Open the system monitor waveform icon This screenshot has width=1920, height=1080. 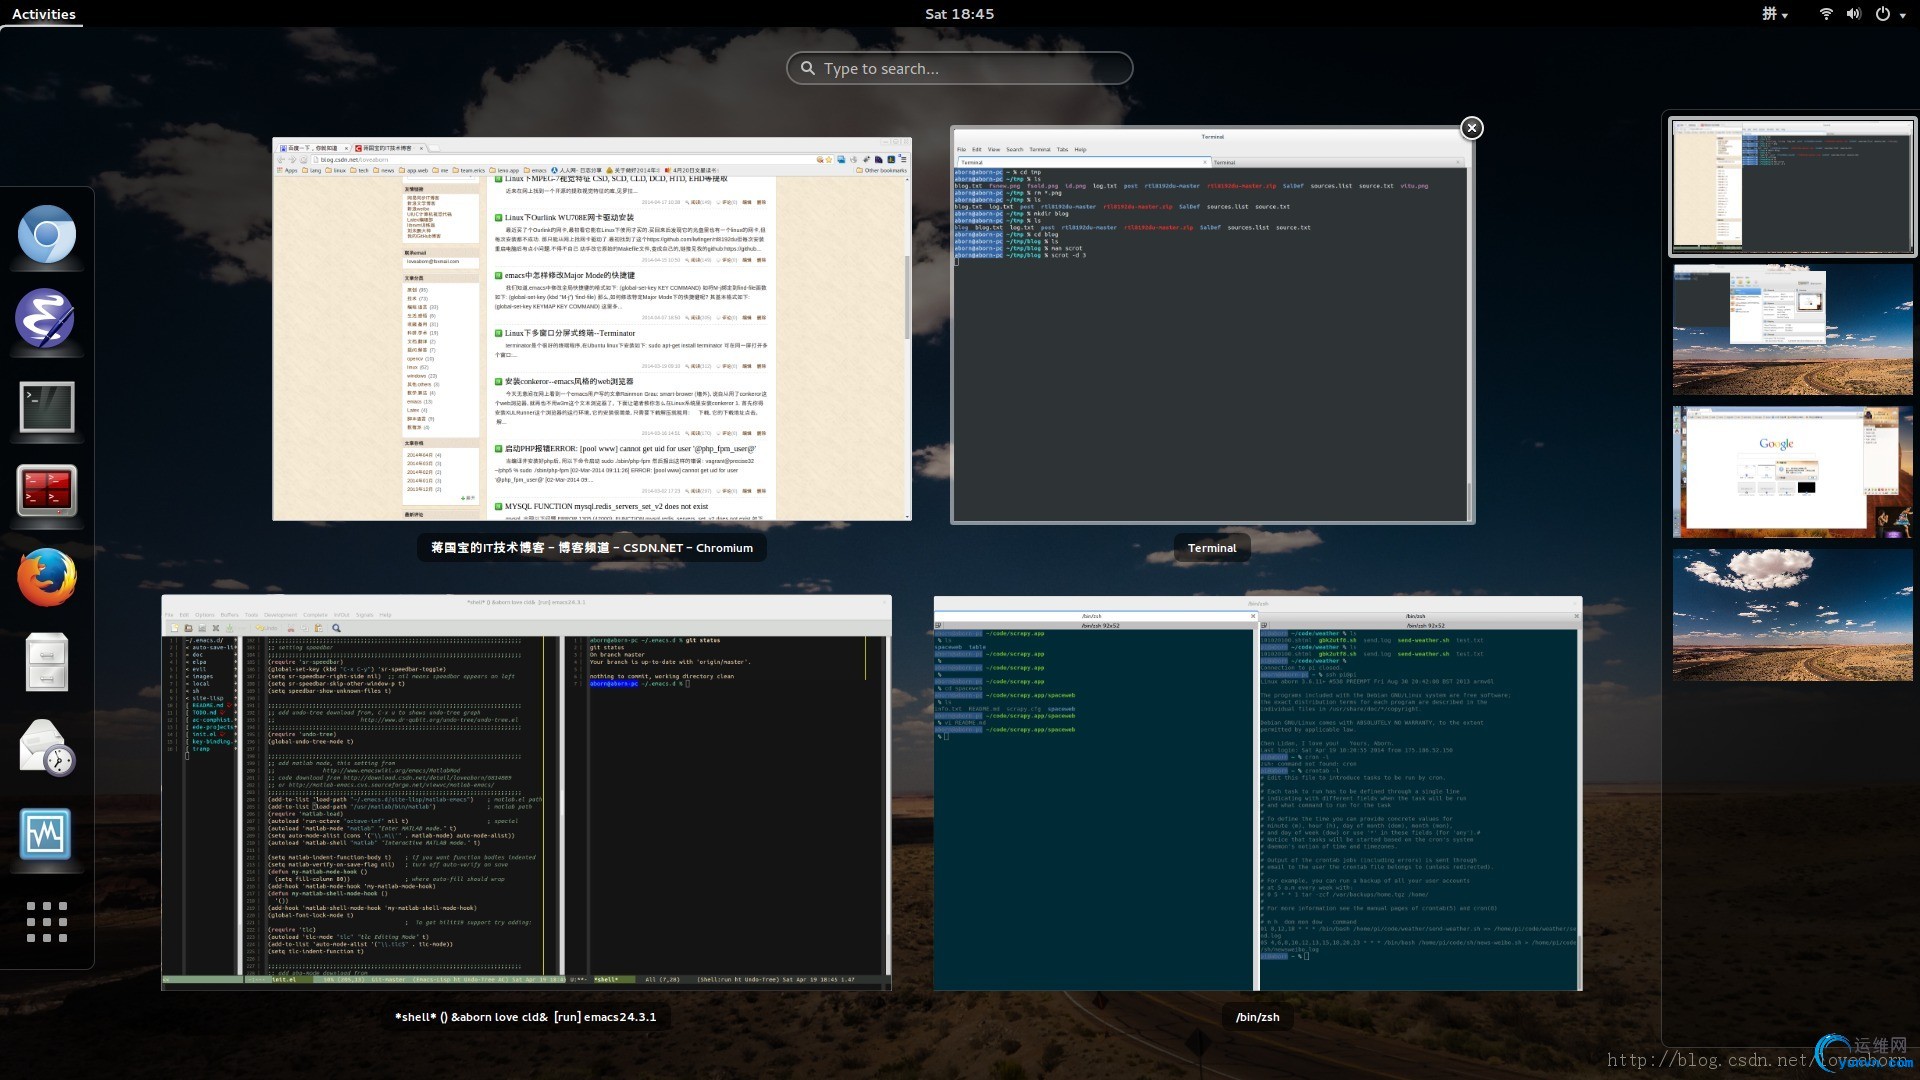coord(46,834)
